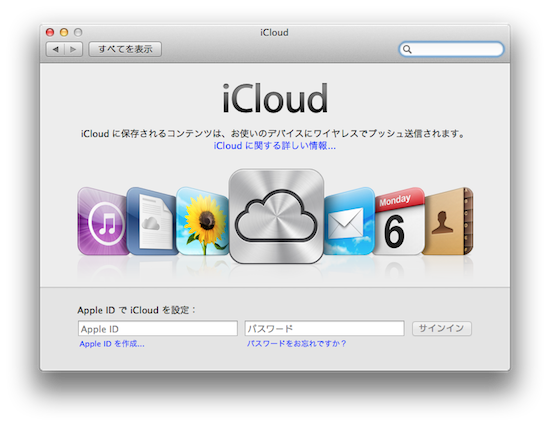Screen dimensions: 550x426
Task: Click the purple iTunes music icon
Action: [102, 221]
